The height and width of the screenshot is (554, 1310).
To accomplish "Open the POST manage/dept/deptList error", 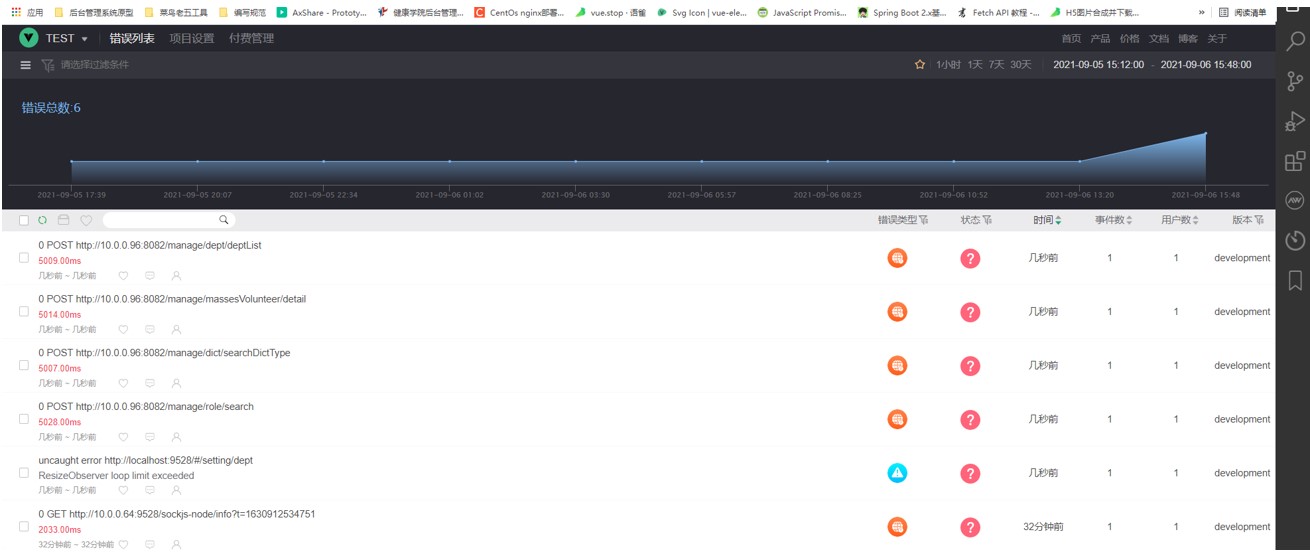I will coord(150,246).
